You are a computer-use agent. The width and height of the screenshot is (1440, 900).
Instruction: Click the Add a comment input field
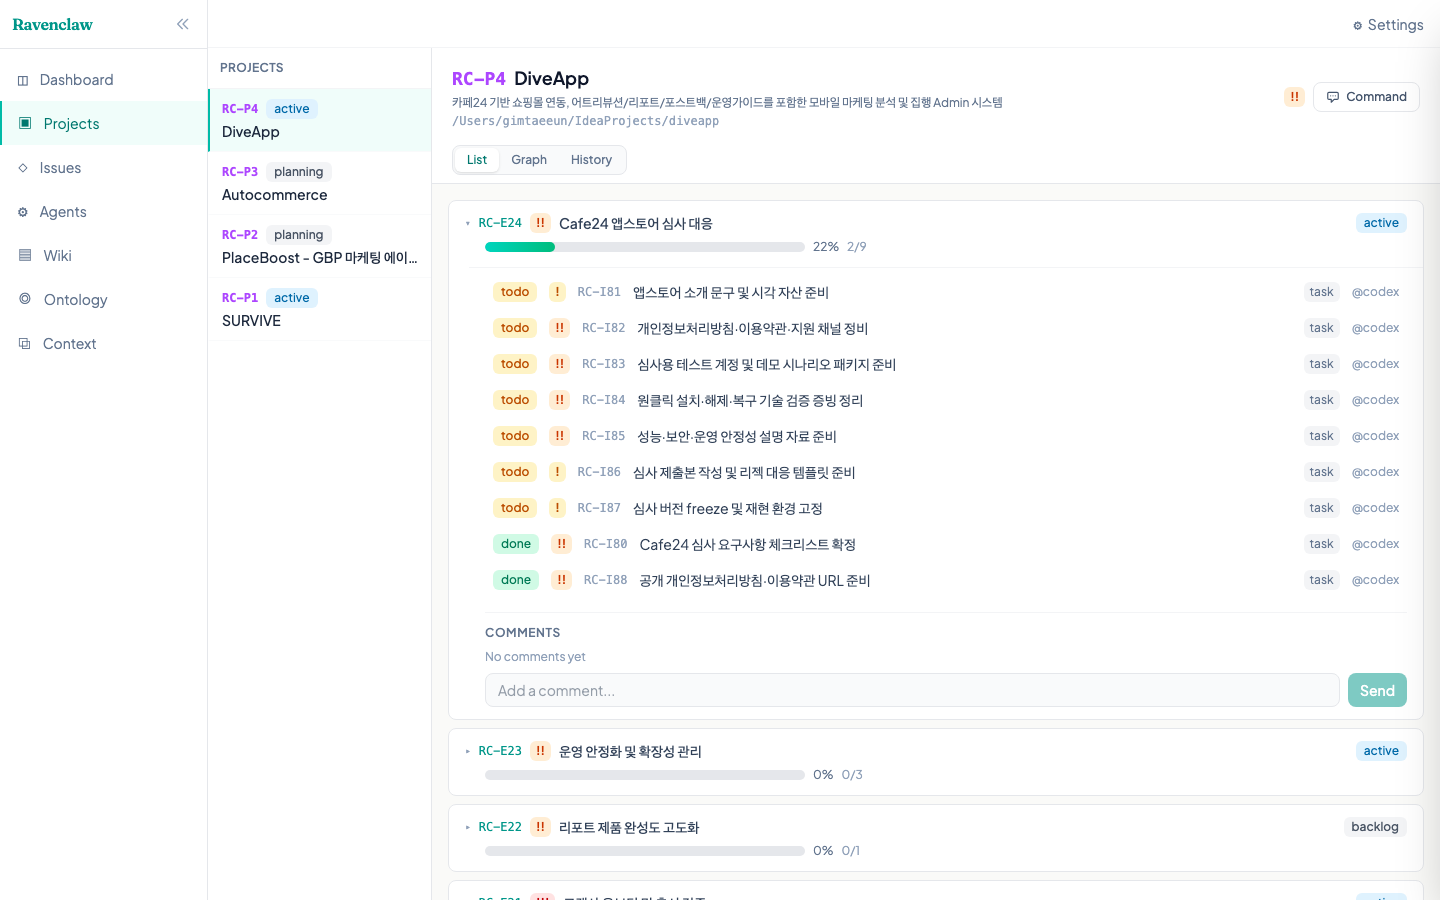coord(912,690)
